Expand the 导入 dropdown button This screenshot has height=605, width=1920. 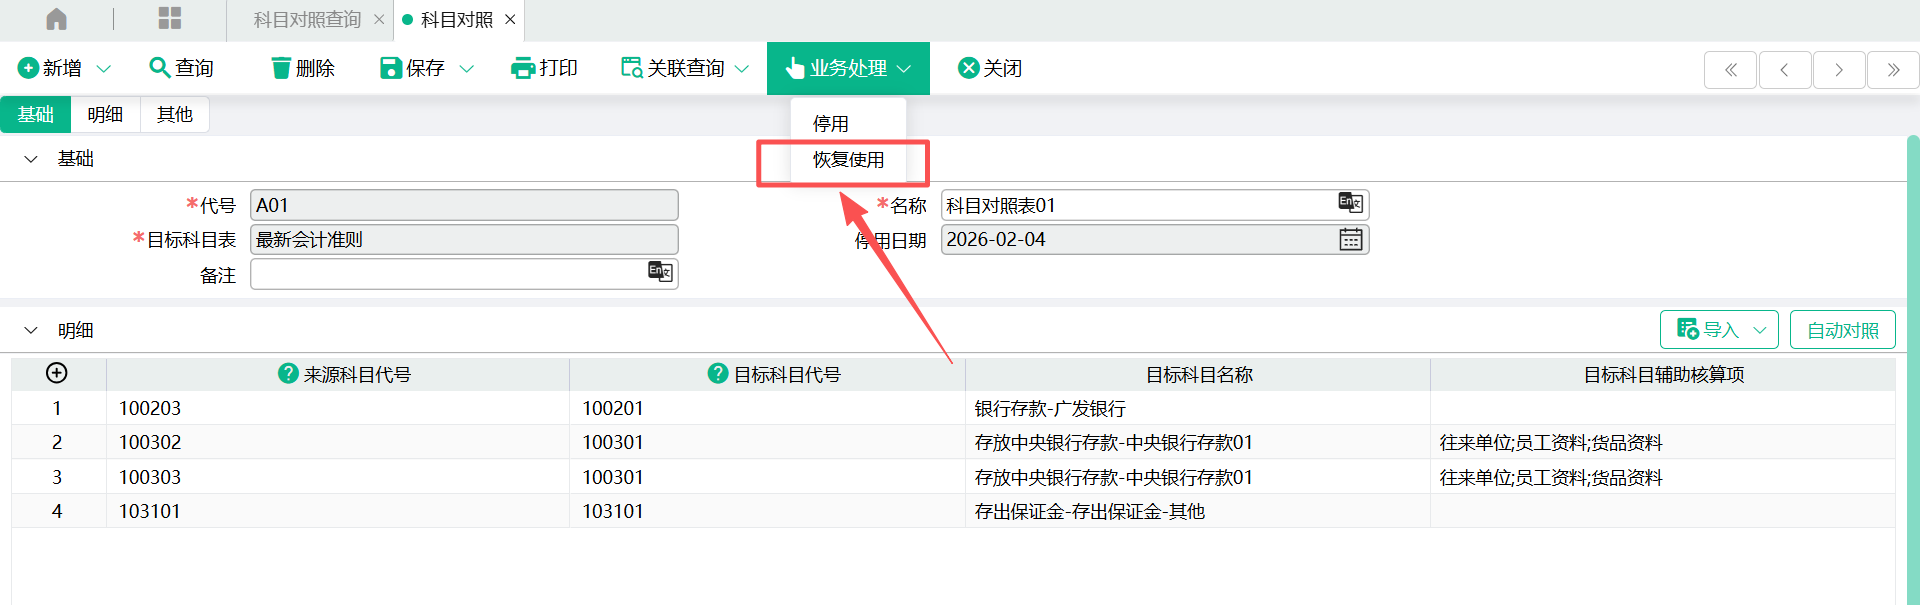[x=1759, y=330]
